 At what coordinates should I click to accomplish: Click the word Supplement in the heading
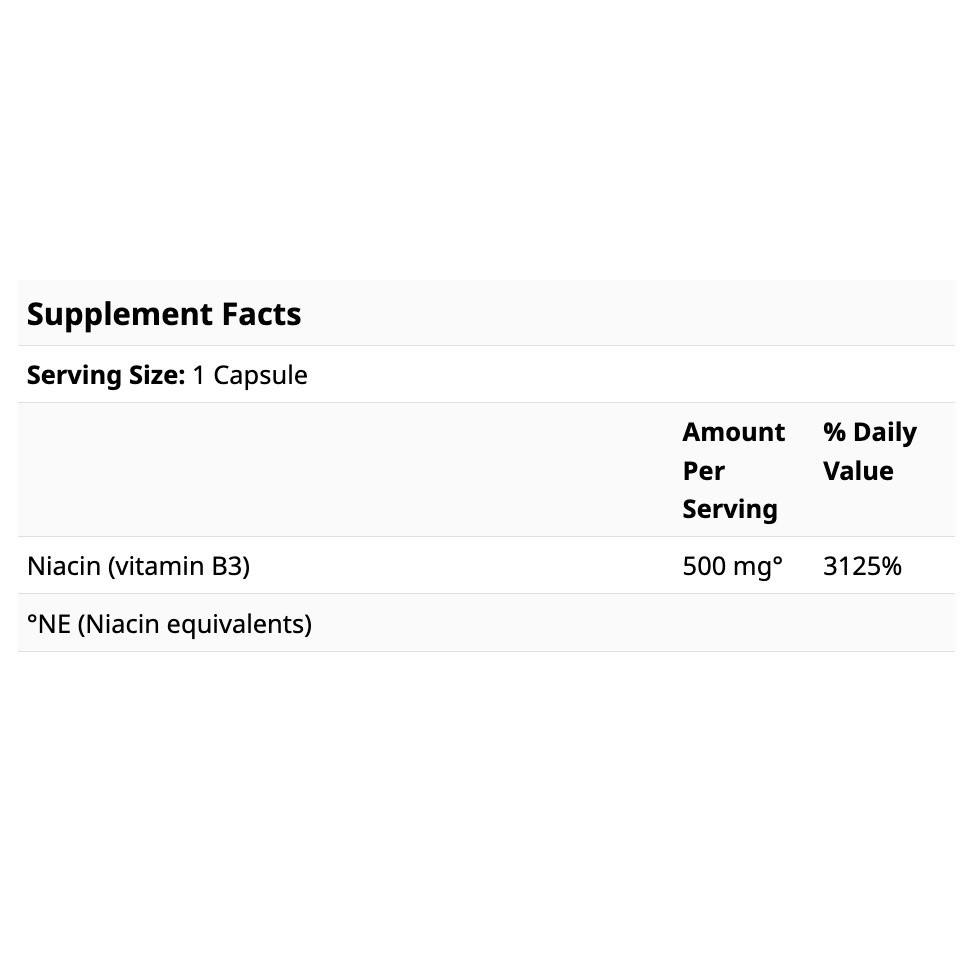120,314
